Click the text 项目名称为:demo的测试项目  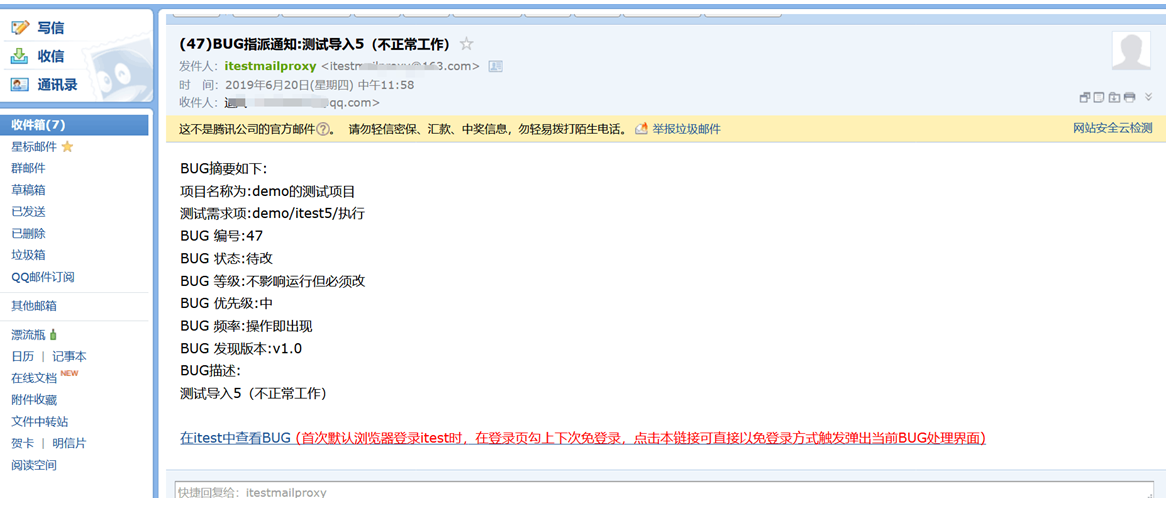point(268,192)
